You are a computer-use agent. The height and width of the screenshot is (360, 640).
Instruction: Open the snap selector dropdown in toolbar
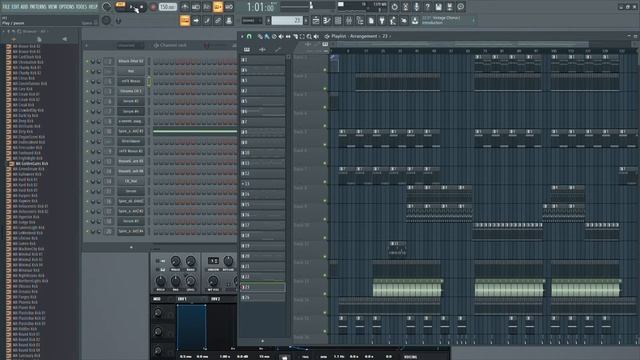click(x=252, y=20)
